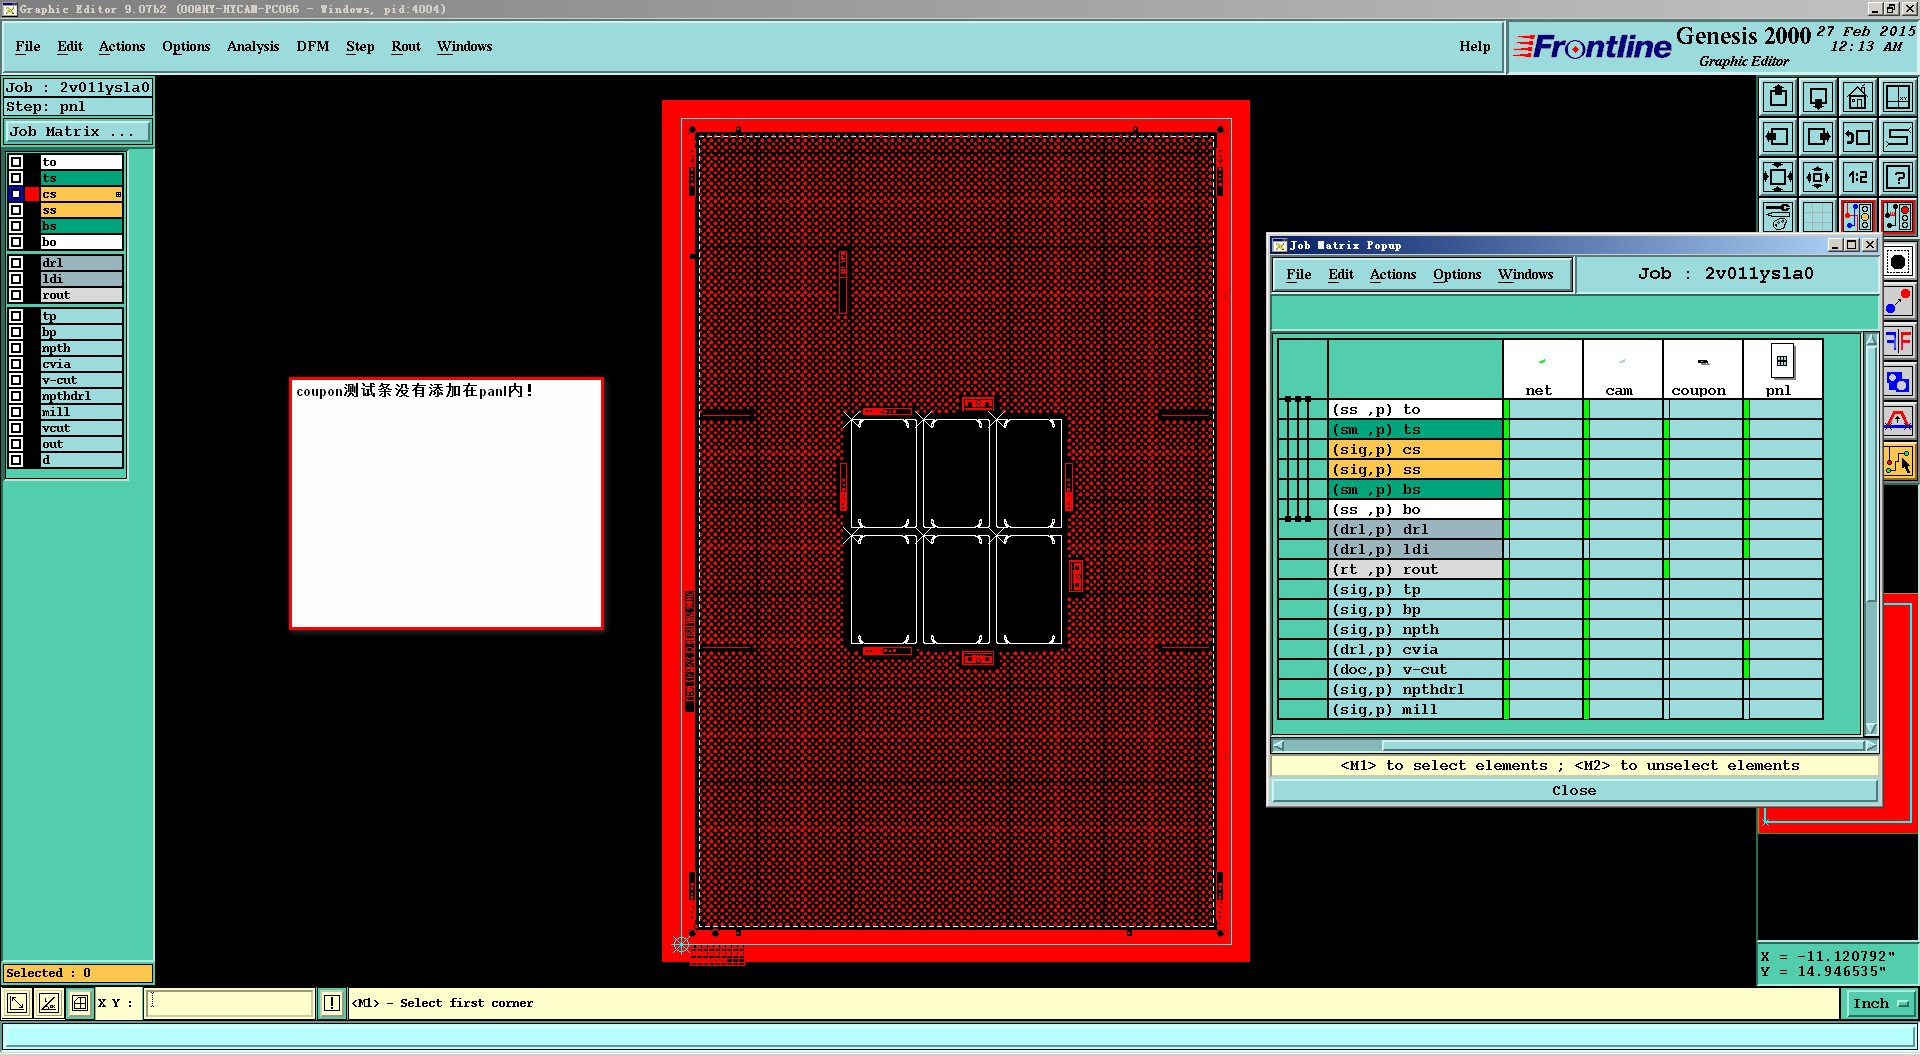The height and width of the screenshot is (1056, 1920).
Task: Click the 'Job Matrix ...' button
Action: 78,131
